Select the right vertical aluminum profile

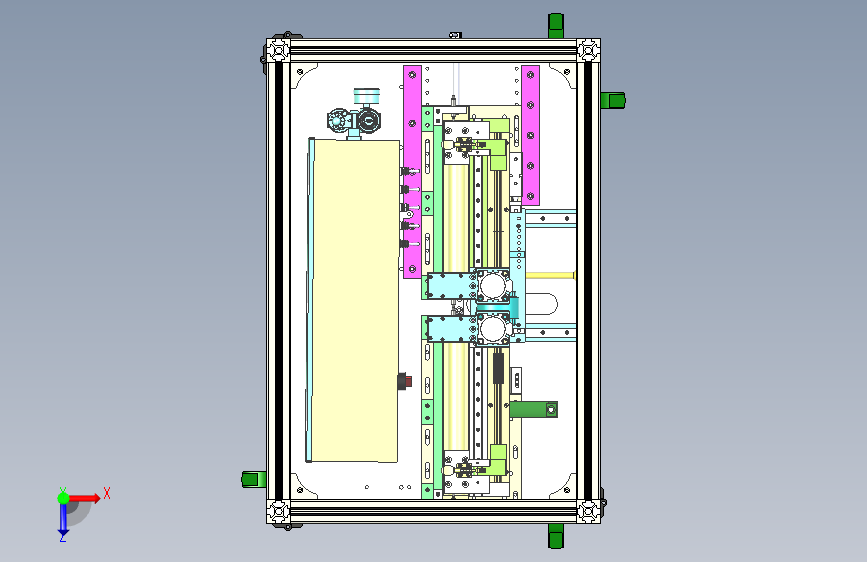tap(588, 281)
